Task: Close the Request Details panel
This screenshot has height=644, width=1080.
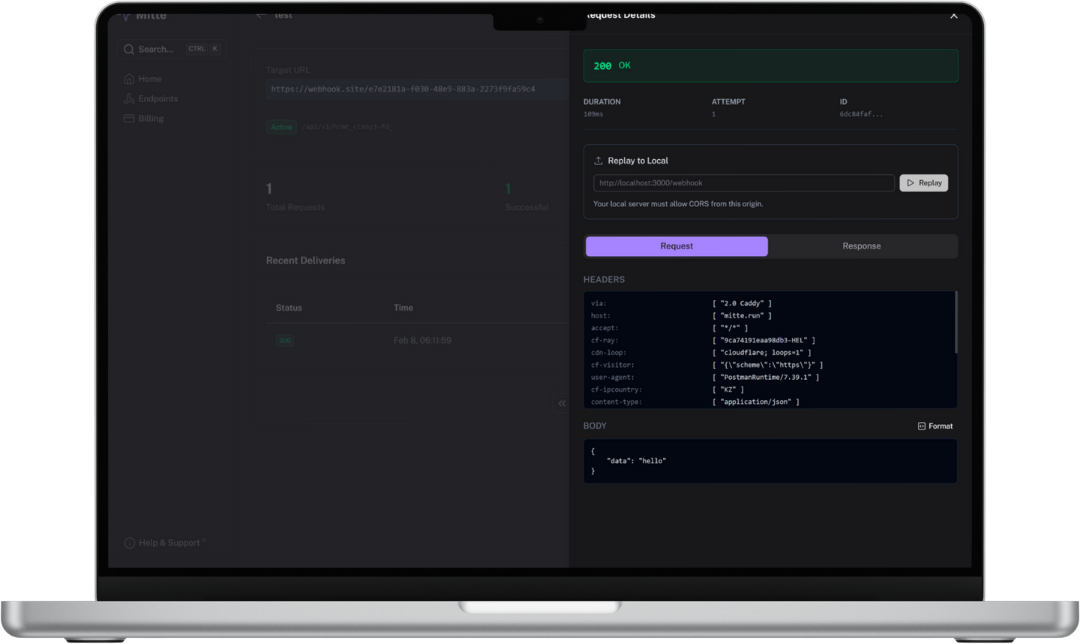Action: (953, 15)
